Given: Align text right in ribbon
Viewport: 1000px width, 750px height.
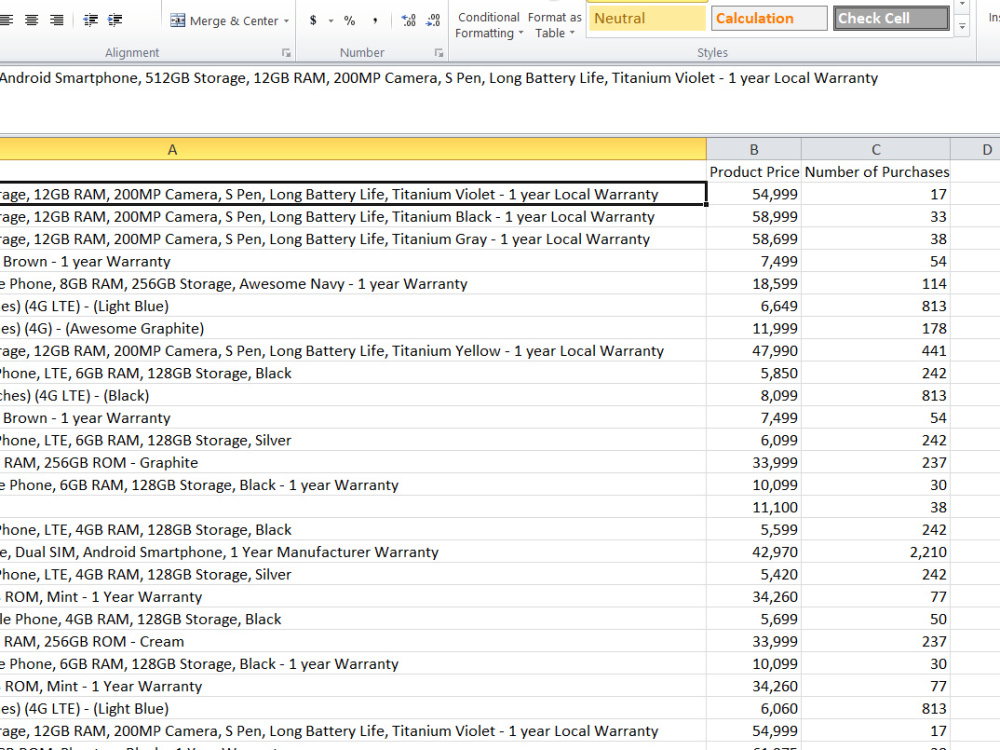Looking at the screenshot, I should click(x=57, y=20).
